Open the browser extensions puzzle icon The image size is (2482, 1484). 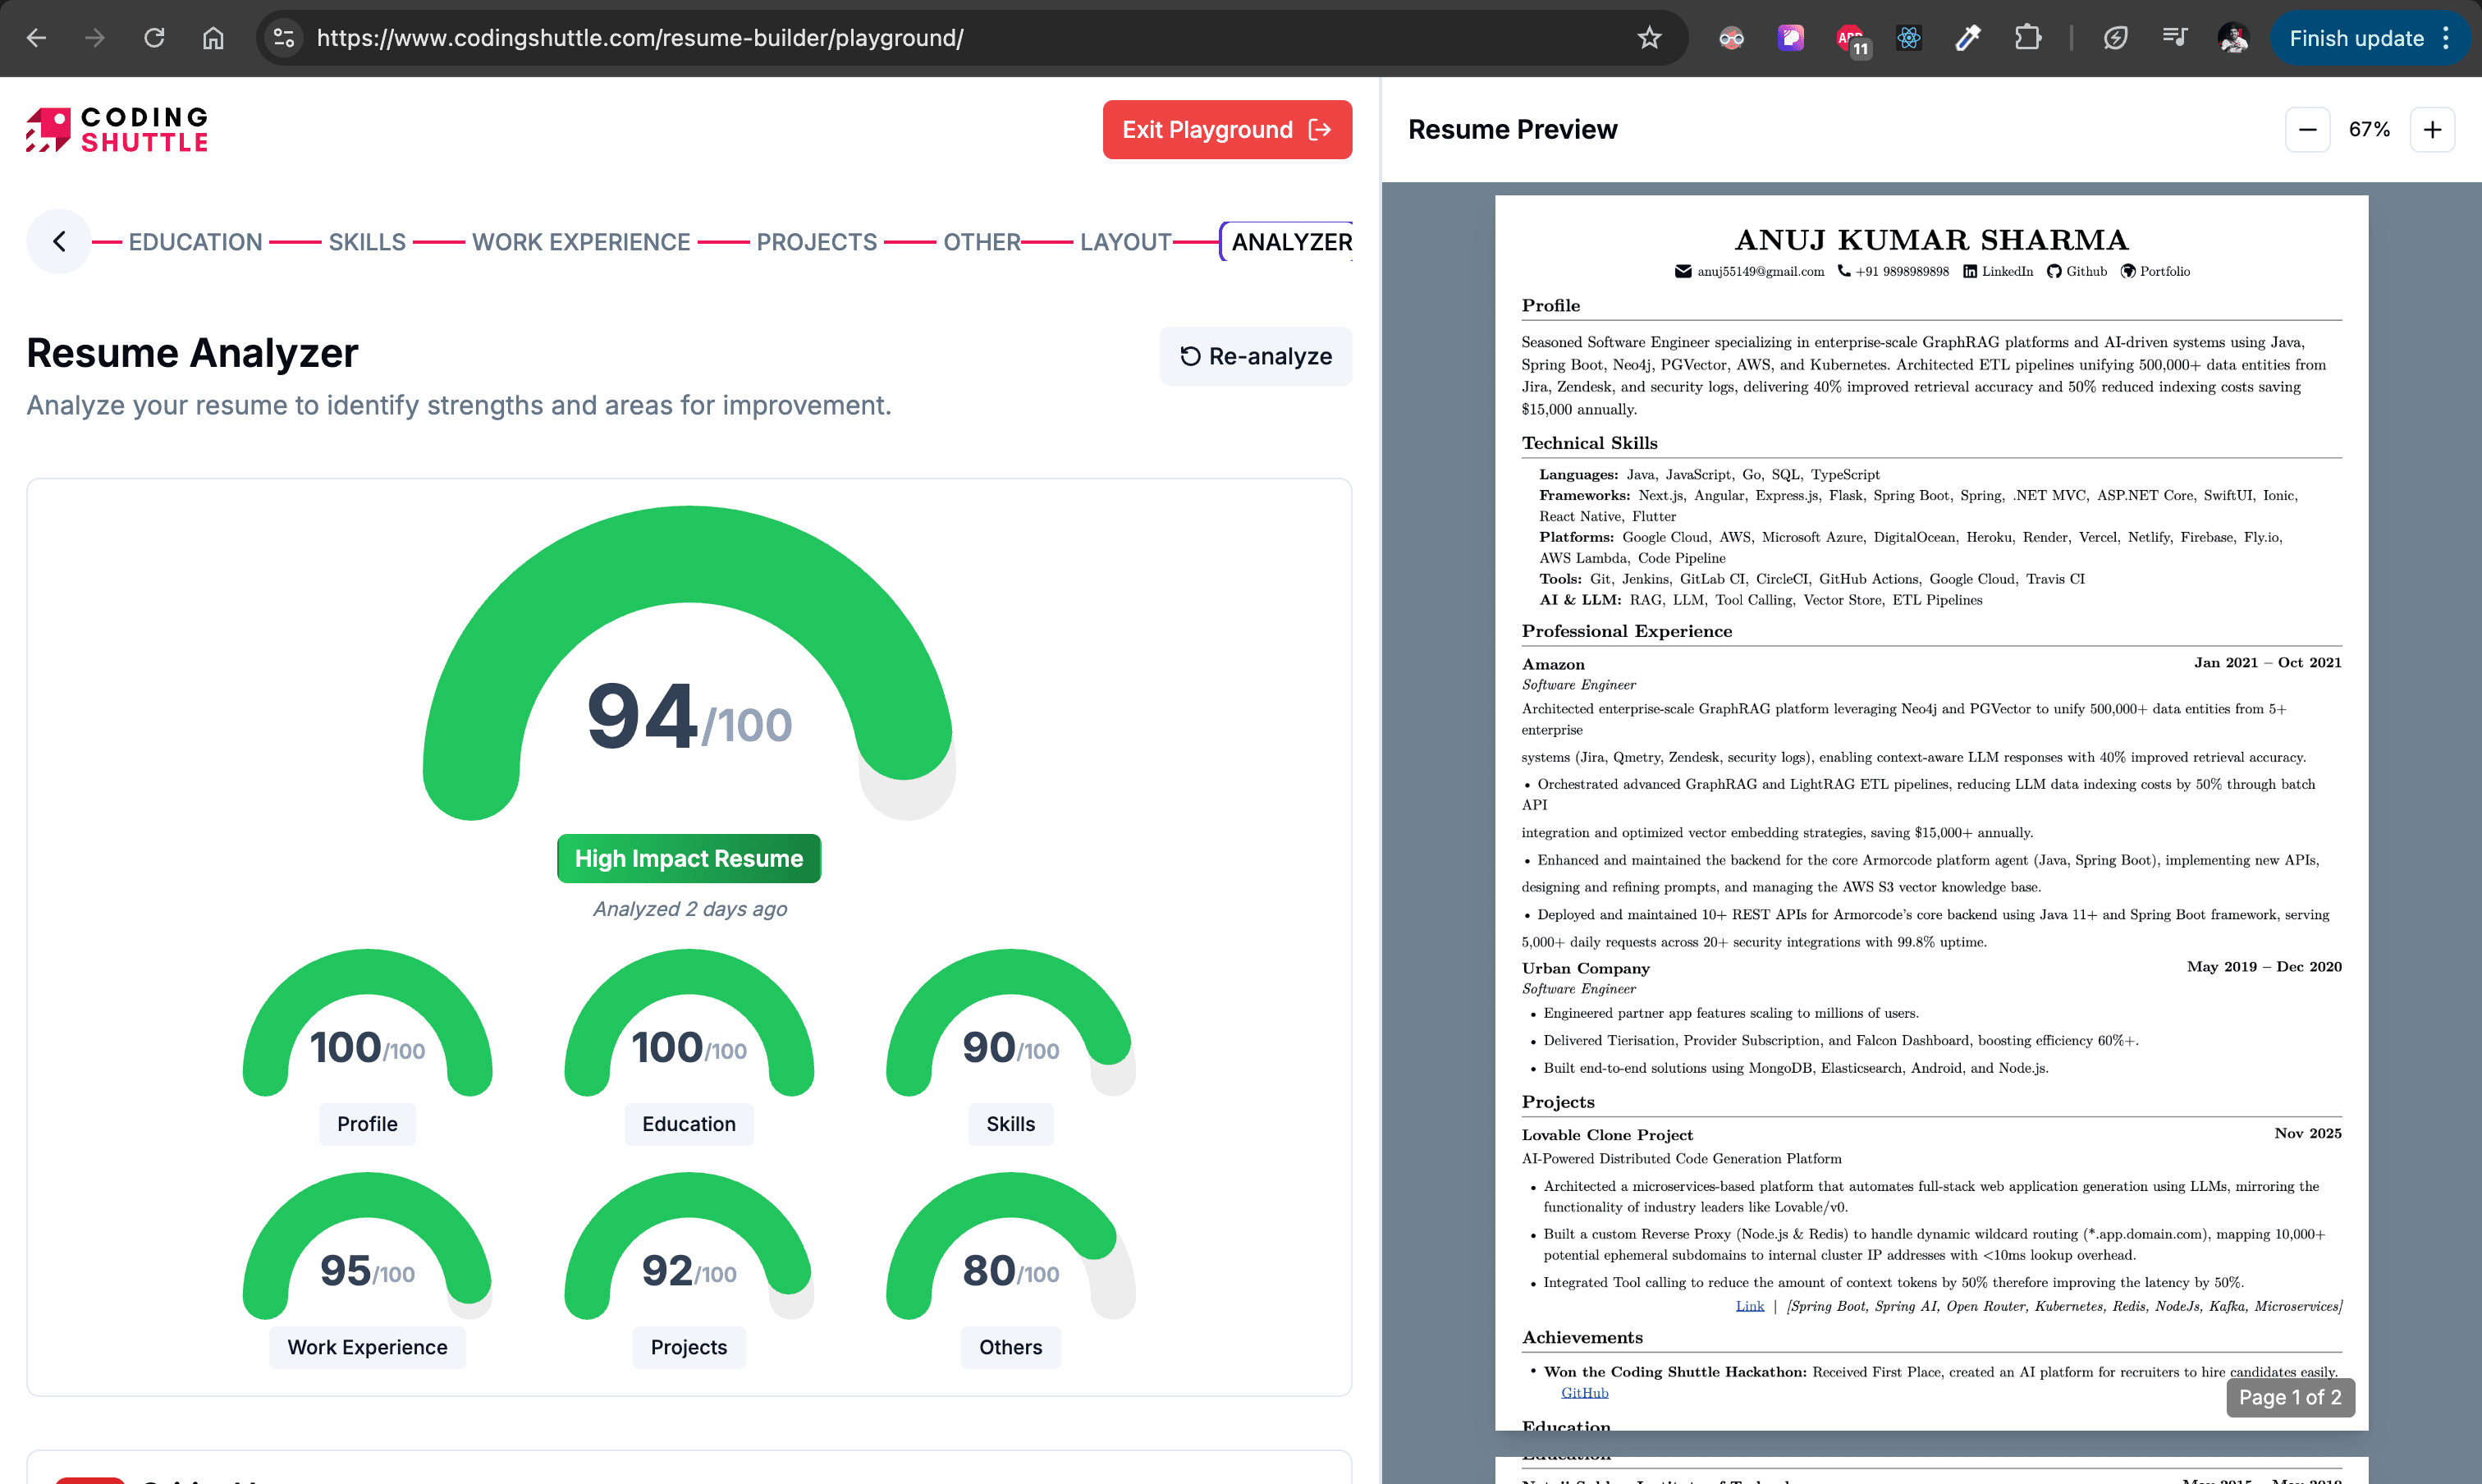(2027, 38)
